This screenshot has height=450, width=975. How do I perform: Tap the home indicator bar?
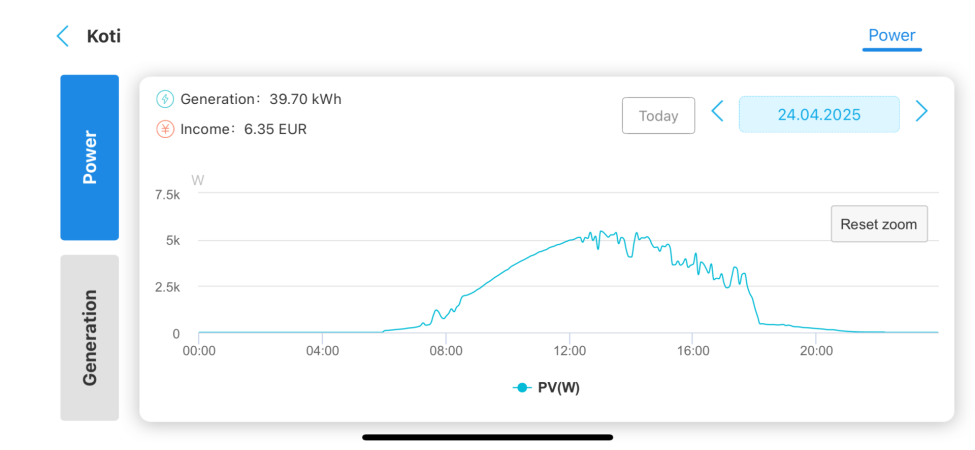click(x=487, y=437)
